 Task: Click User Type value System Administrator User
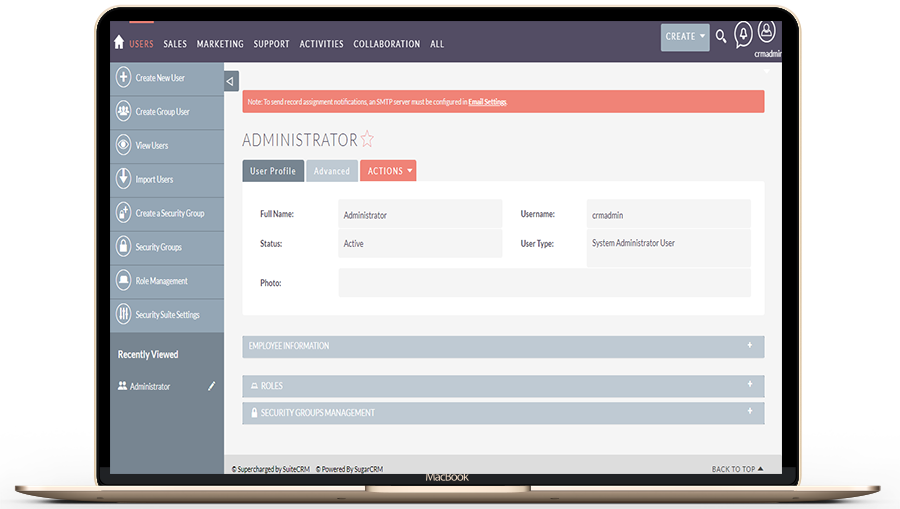[x=633, y=243]
